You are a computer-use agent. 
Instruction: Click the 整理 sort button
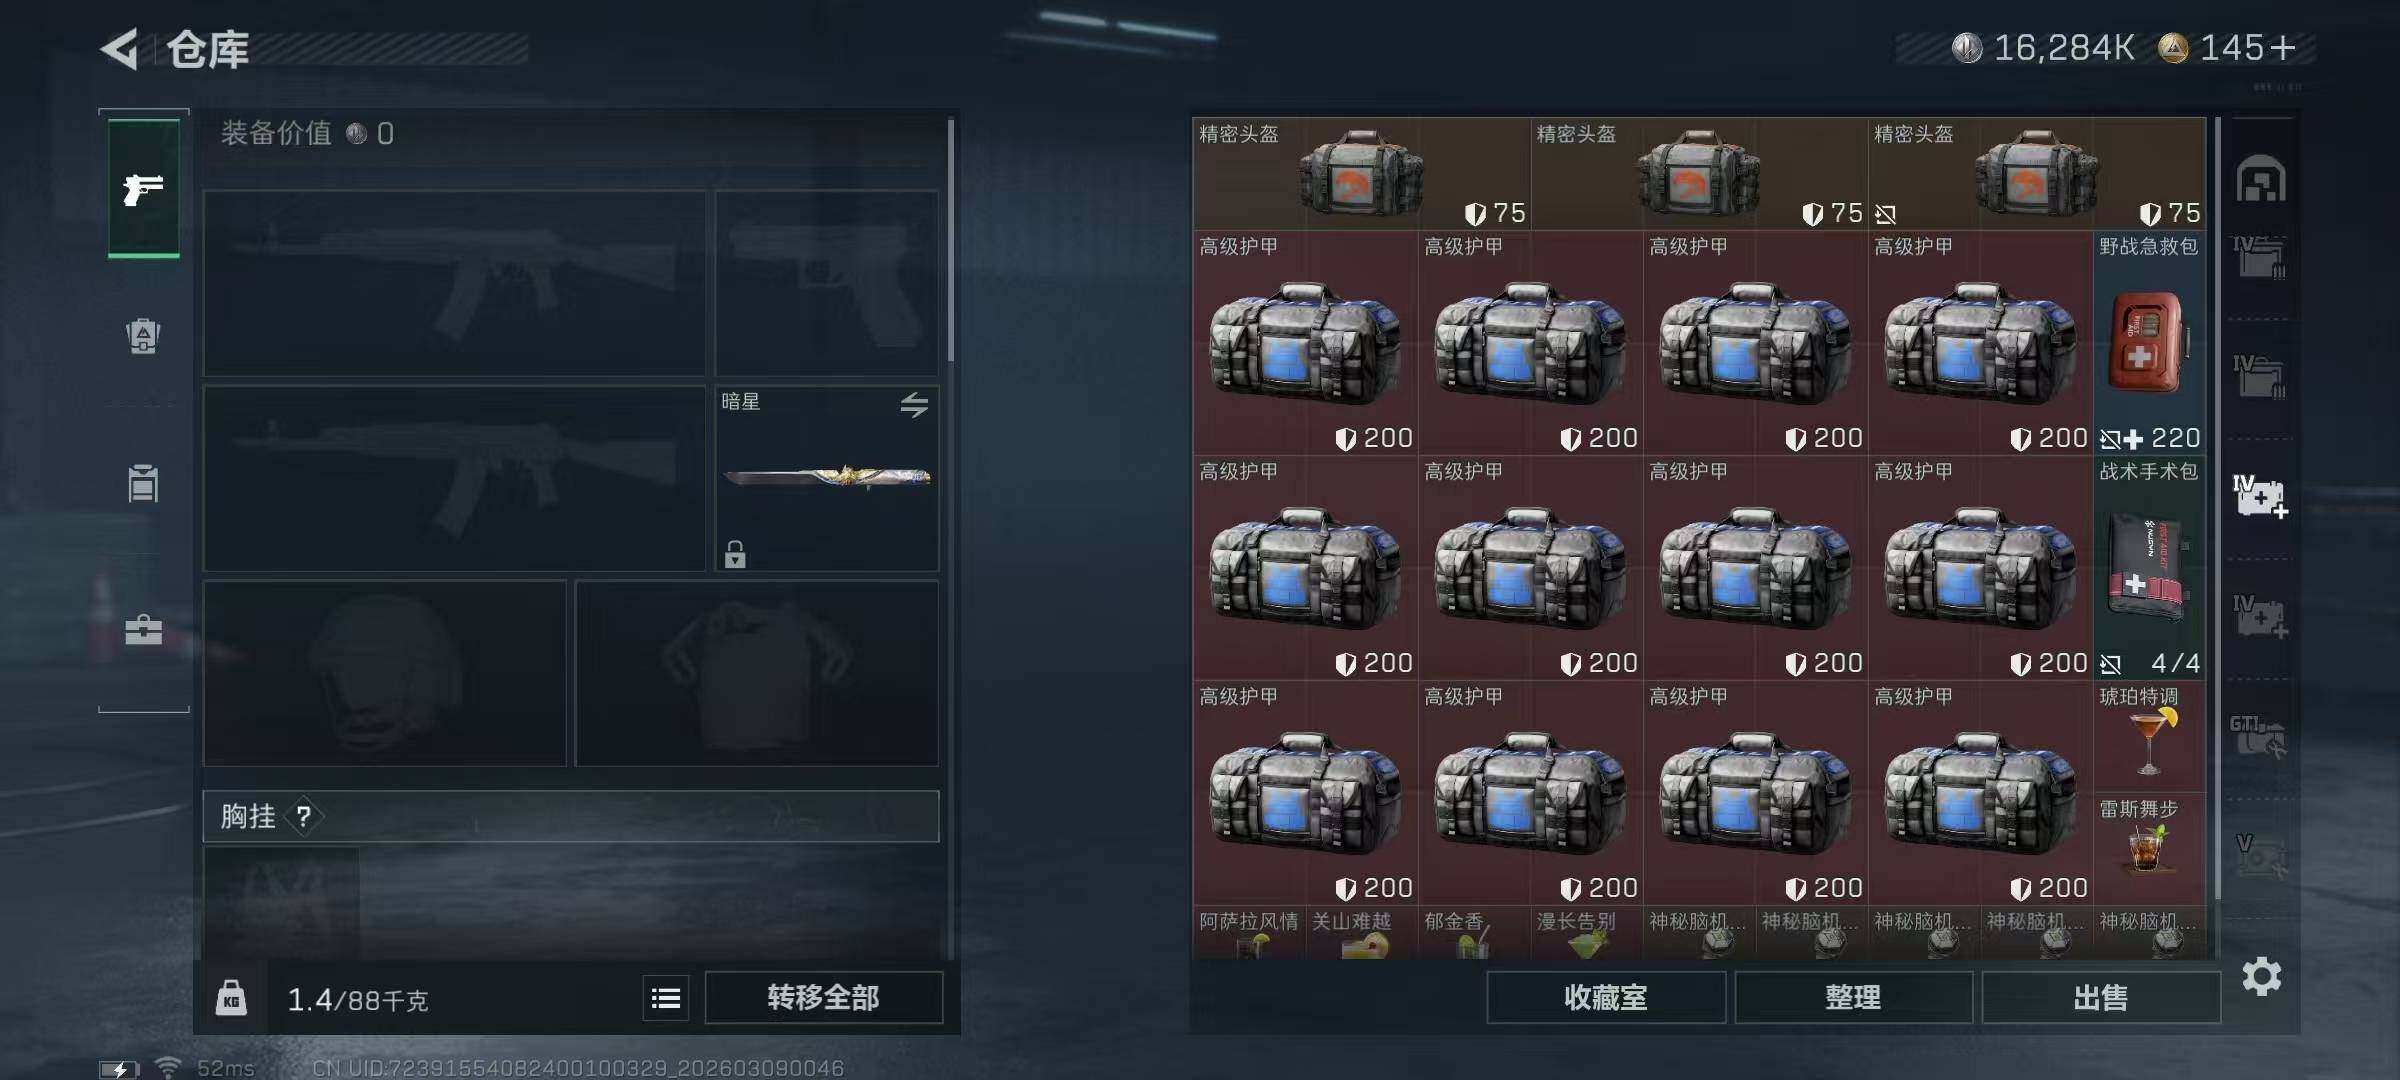point(1853,997)
